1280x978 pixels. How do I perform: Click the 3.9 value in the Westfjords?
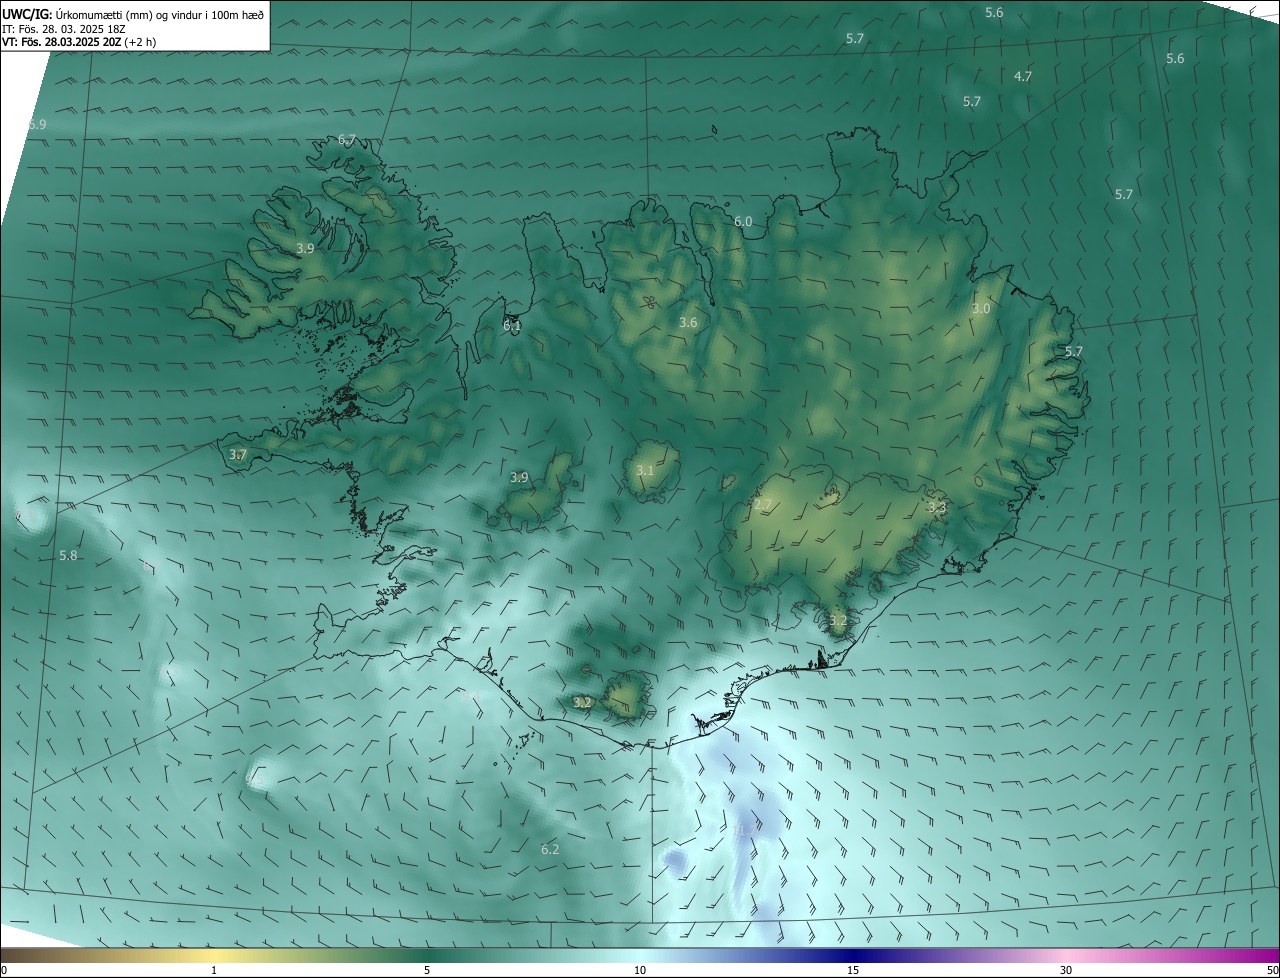point(306,249)
